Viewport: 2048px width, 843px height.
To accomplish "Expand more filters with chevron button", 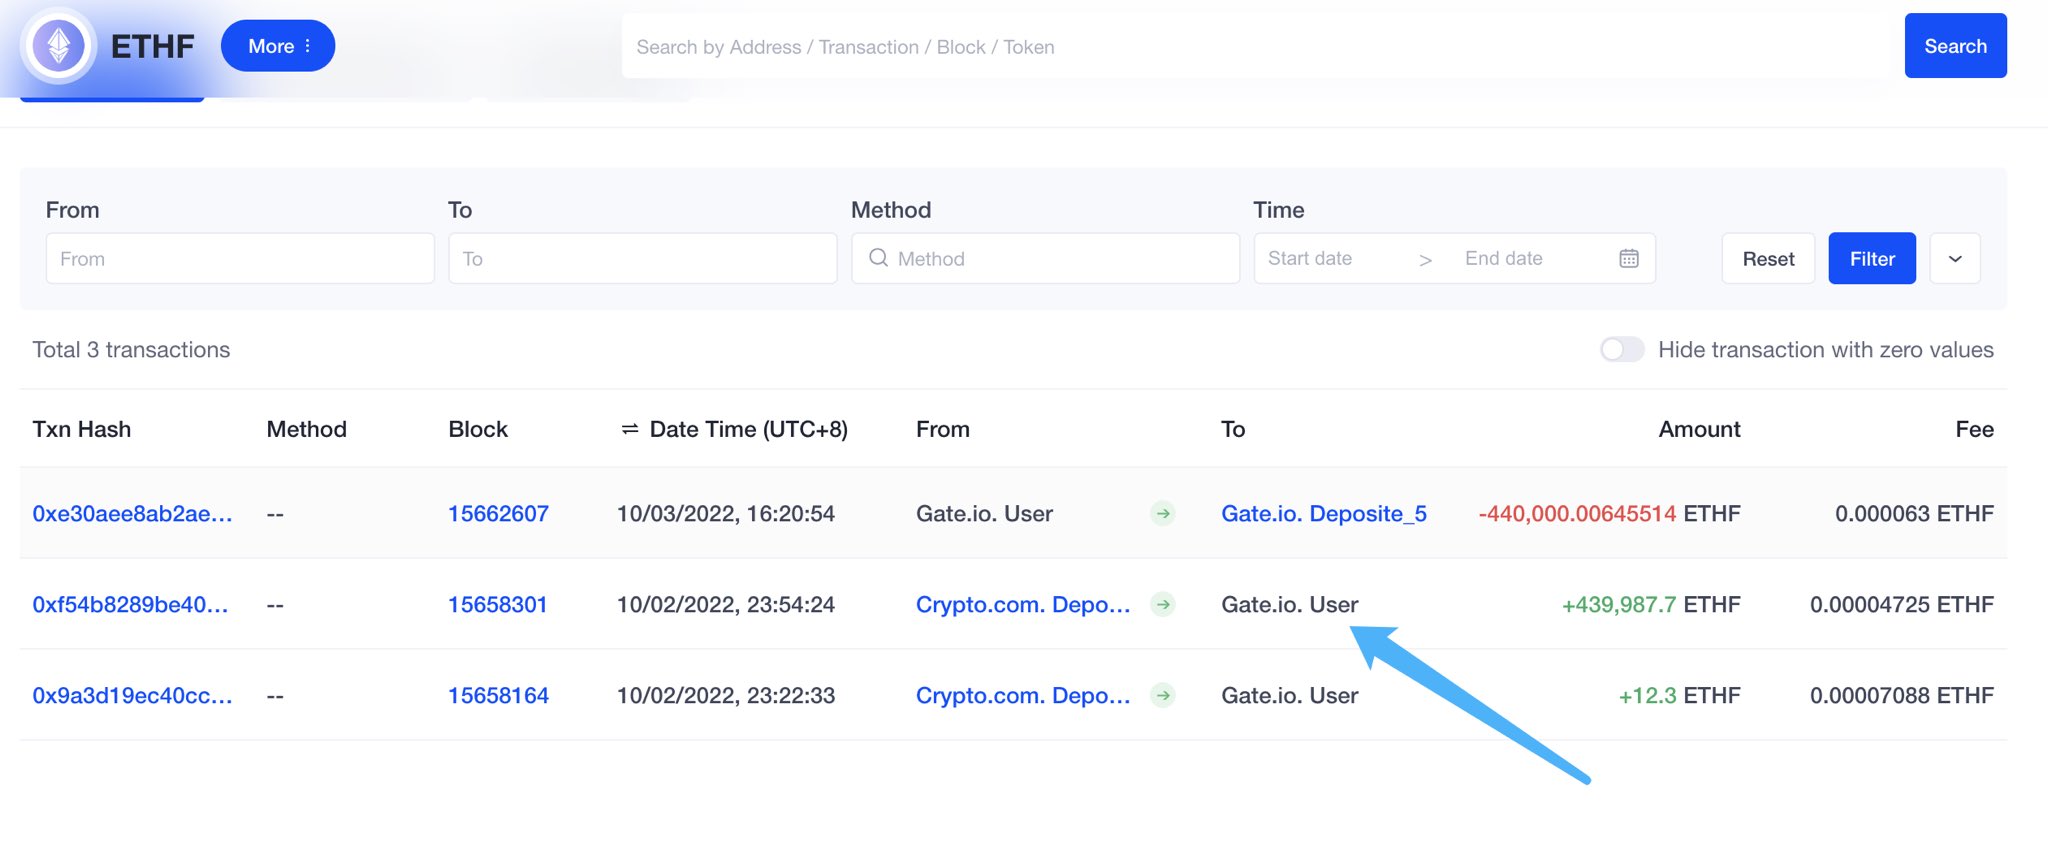I will [1955, 259].
